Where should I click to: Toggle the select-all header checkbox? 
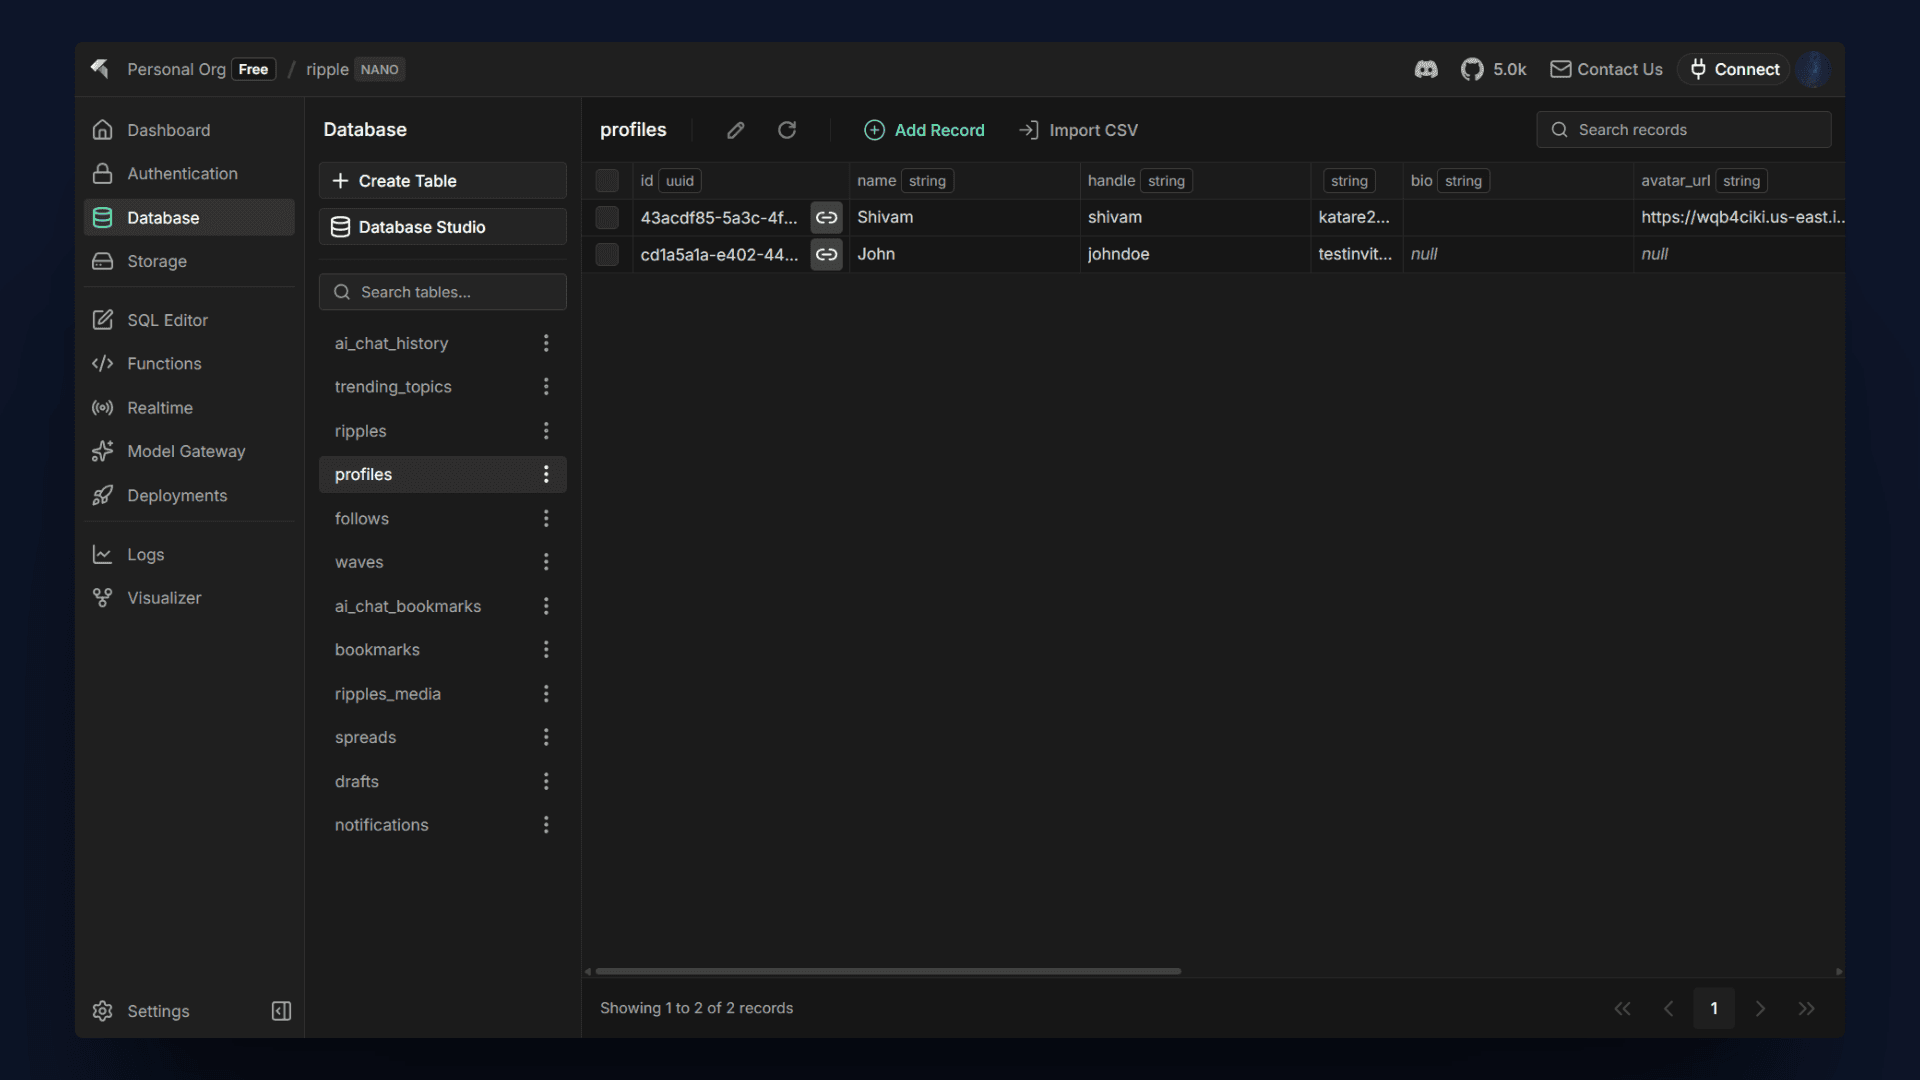(607, 180)
